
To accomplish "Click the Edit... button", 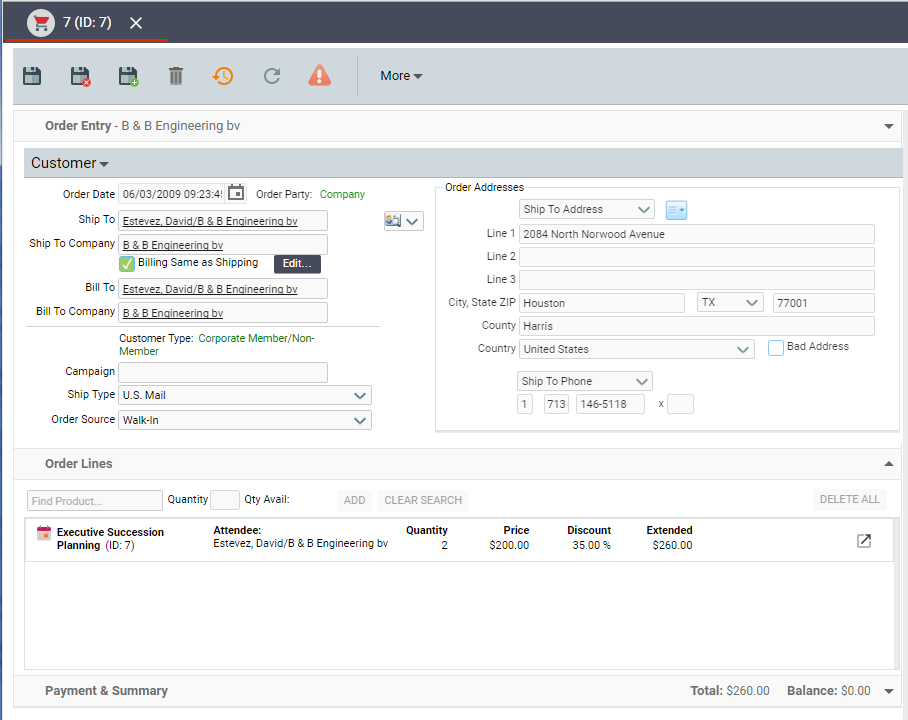I will (x=297, y=264).
